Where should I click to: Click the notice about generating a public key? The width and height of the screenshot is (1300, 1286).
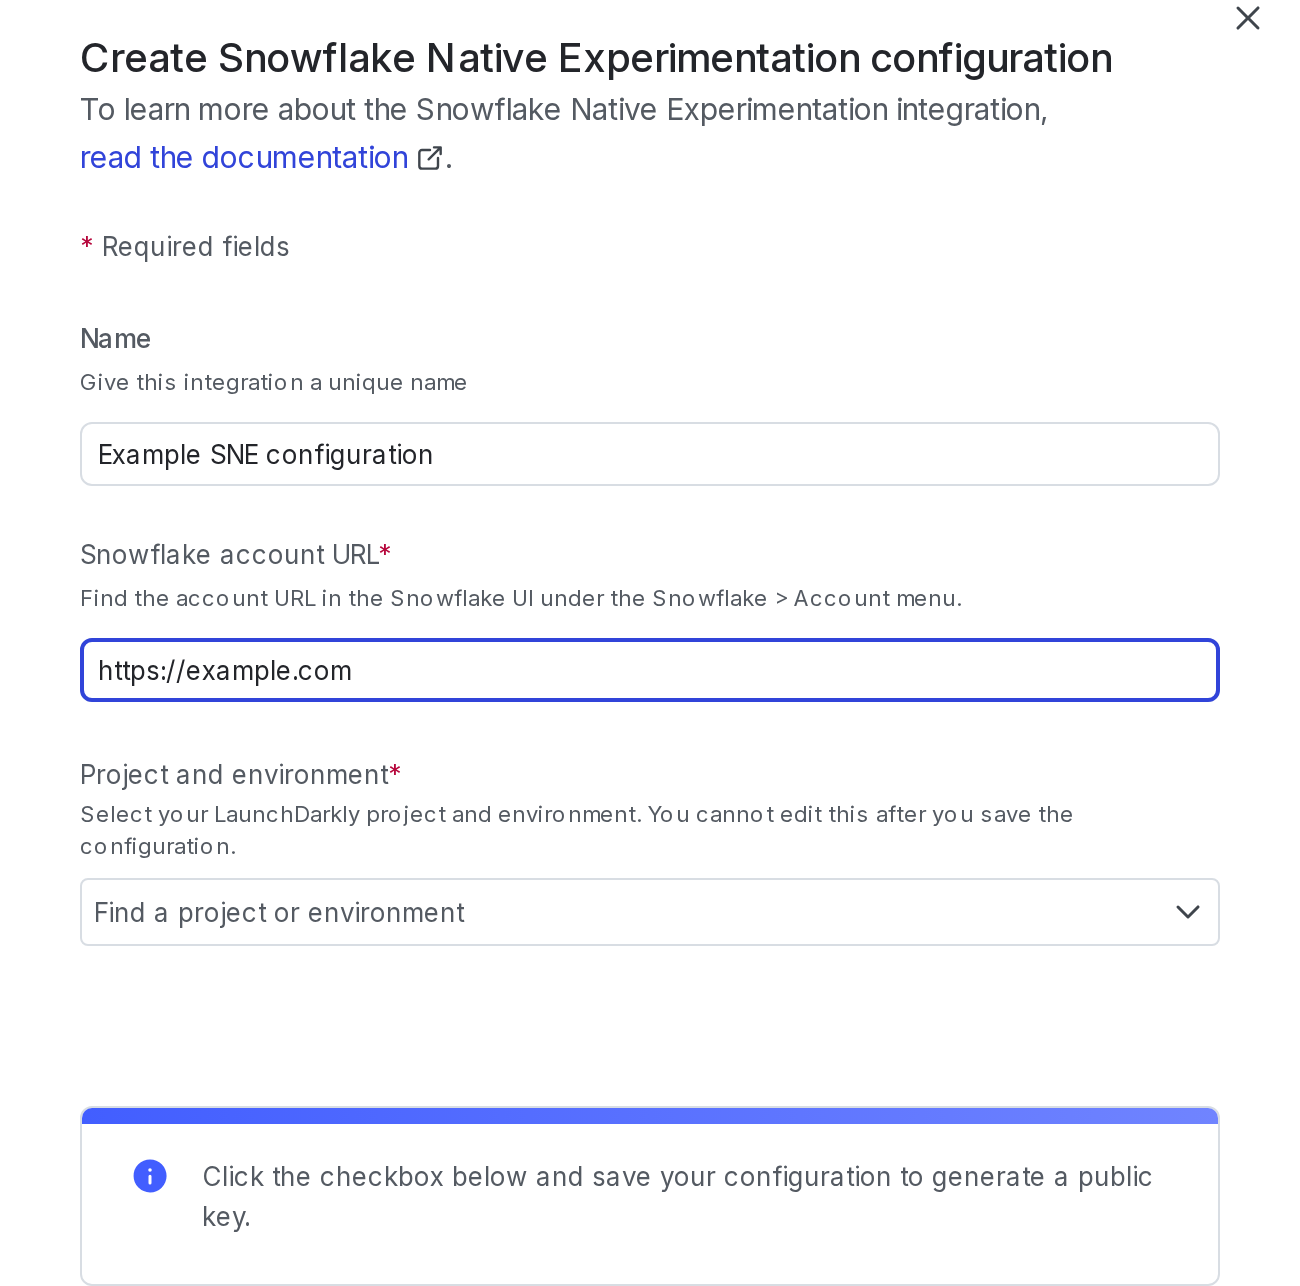click(x=677, y=1196)
